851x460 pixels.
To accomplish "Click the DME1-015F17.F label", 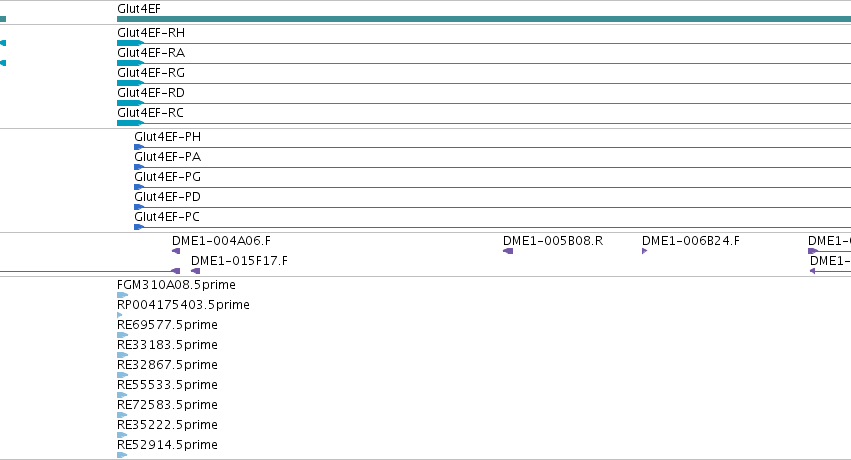I will point(239,261).
